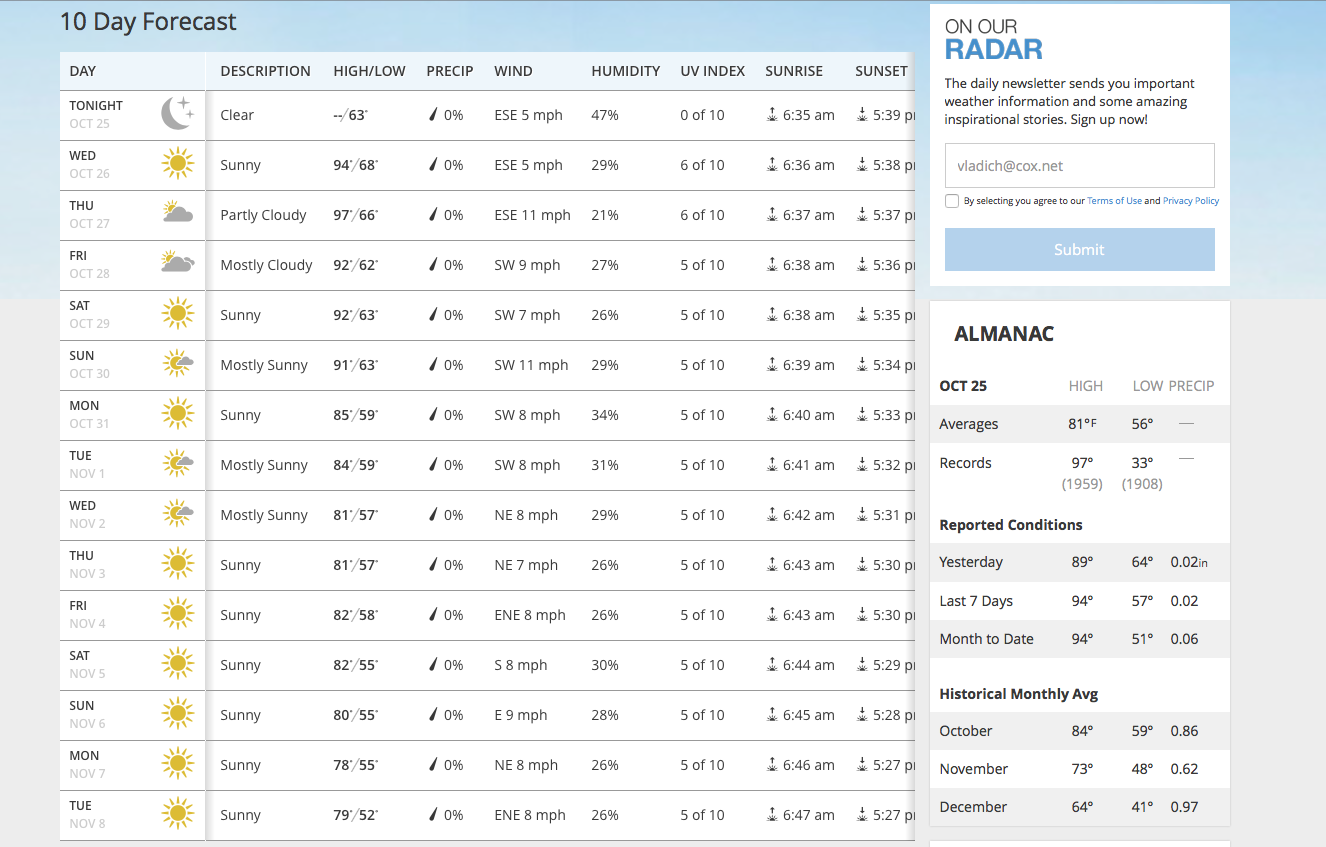Screen dimensions: 1326x847
Task: Click the 97/66 high/low temperature
Action: (x=355, y=215)
